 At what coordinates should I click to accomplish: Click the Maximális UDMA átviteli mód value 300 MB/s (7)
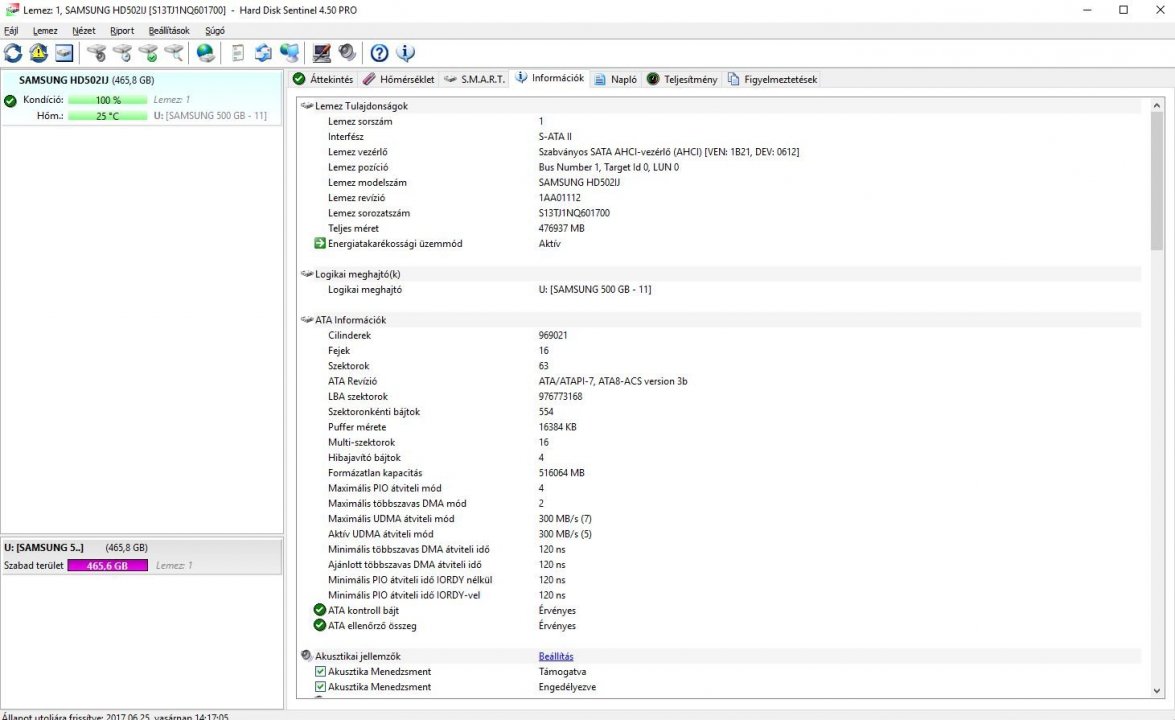[565, 518]
